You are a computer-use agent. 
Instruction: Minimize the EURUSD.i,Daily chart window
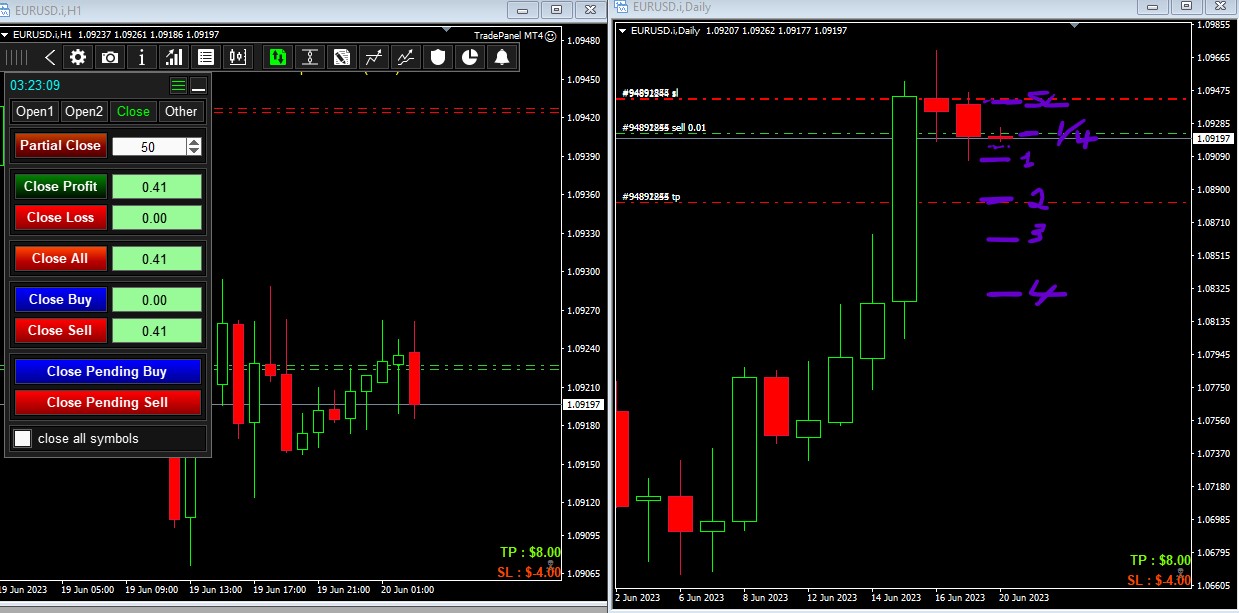(1155, 5)
